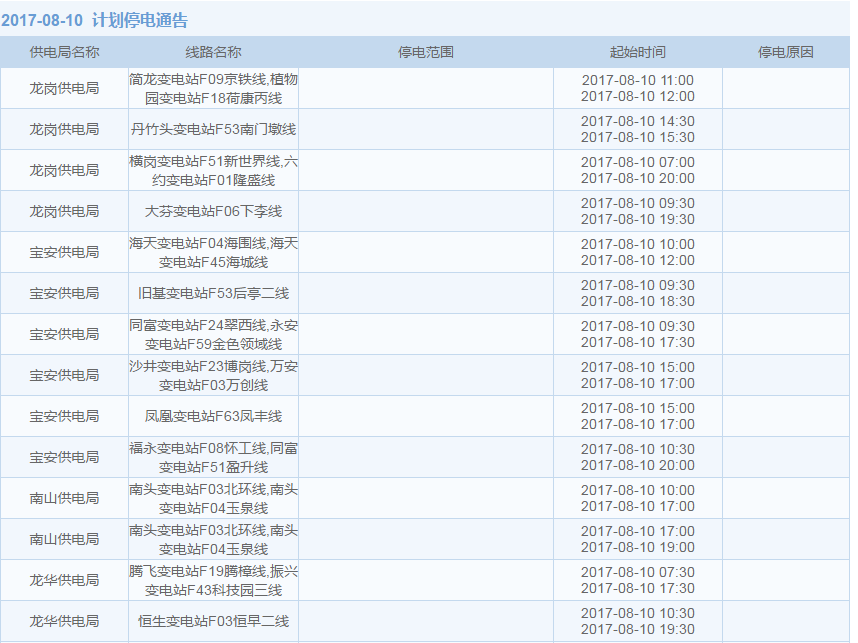Click the 停电范围 column header
This screenshot has height=643, width=858.
[425, 52]
